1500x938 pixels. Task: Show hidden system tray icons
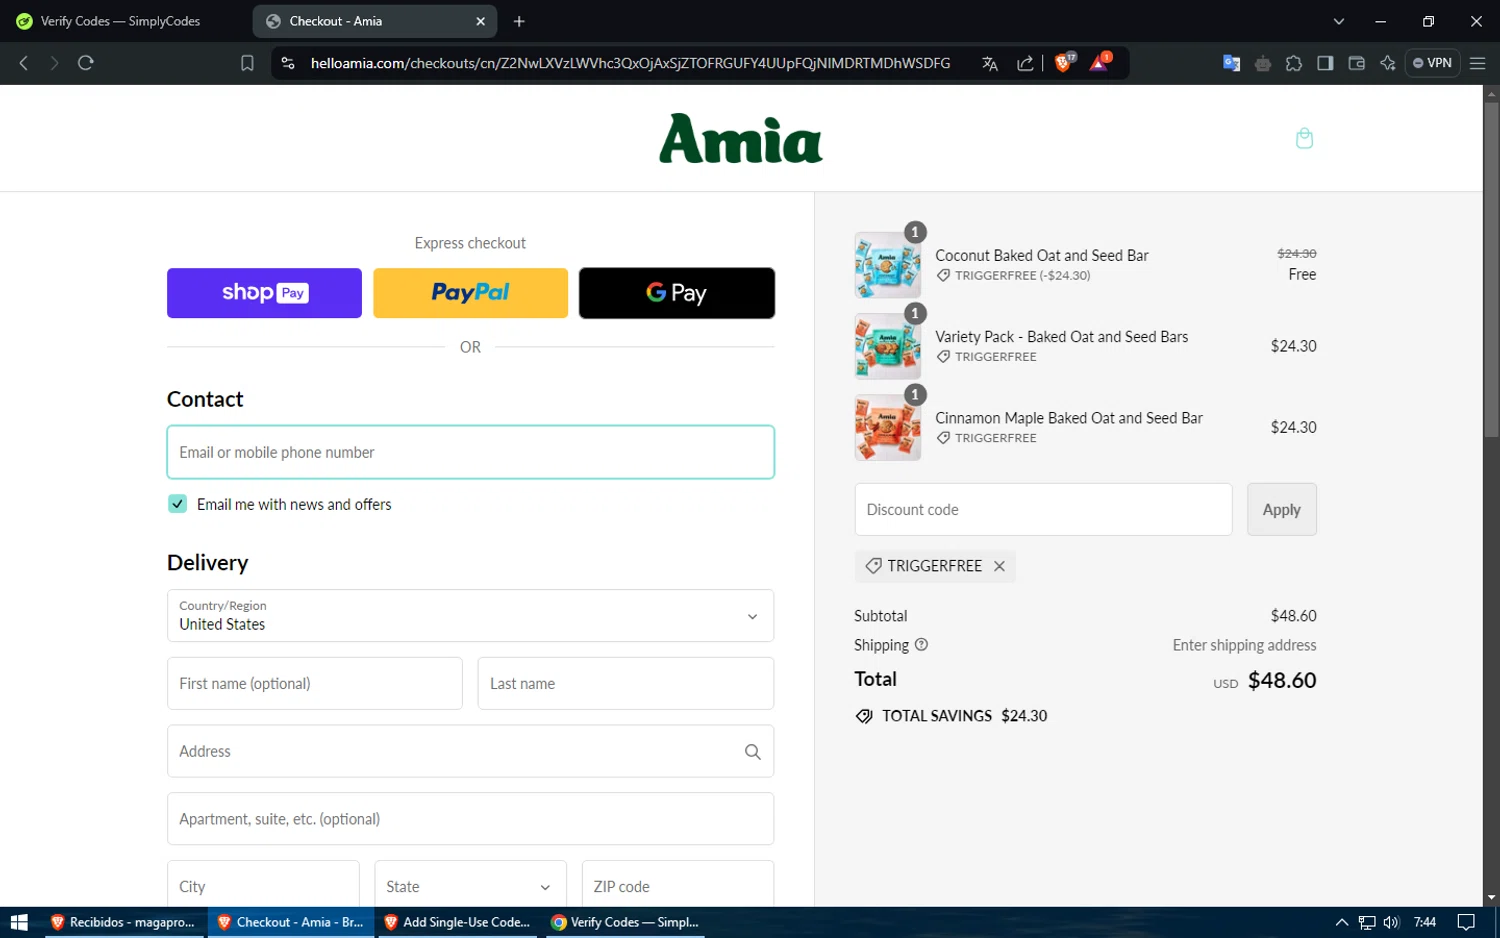click(1342, 922)
